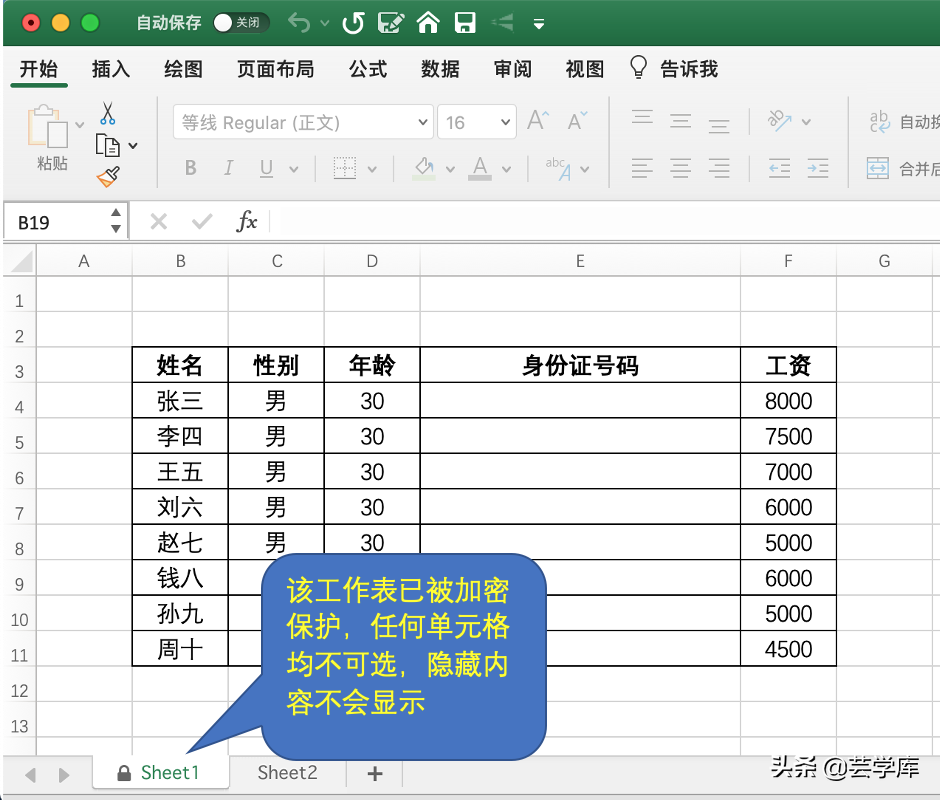Click the Decrease Indent icon
The width and height of the screenshot is (940, 800).
[779, 169]
